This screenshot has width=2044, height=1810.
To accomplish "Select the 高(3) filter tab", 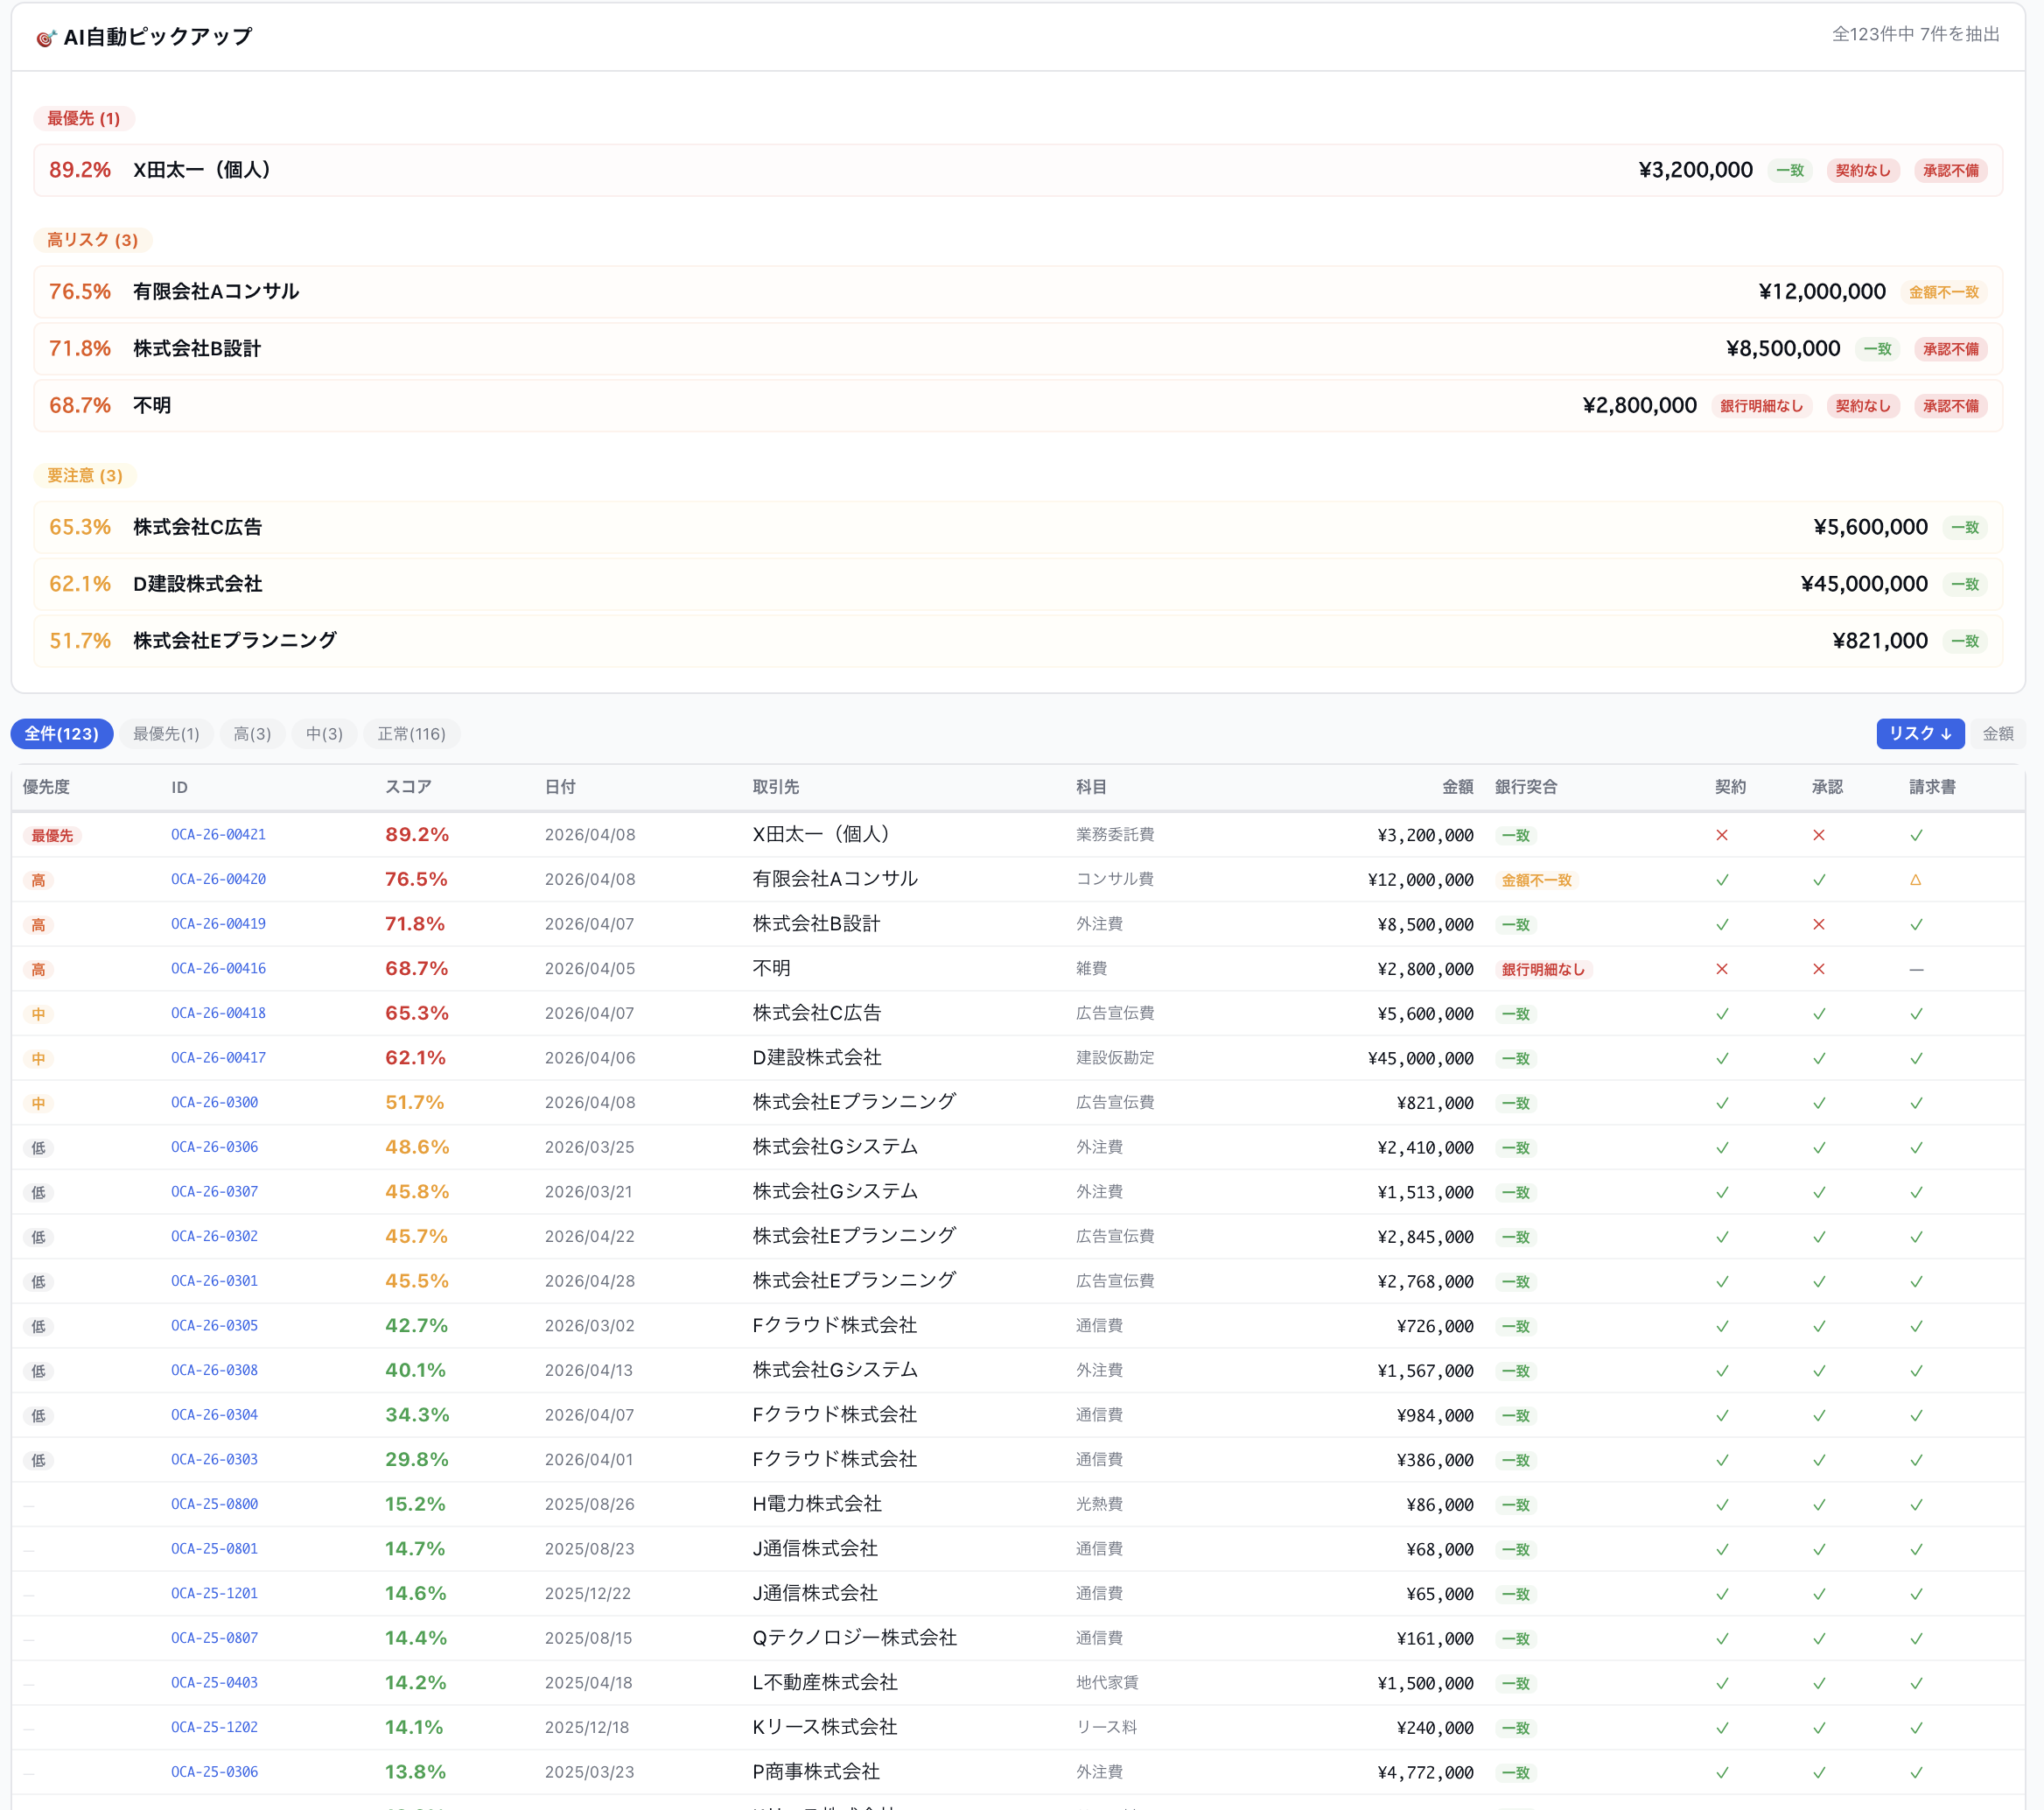I will click(252, 734).
